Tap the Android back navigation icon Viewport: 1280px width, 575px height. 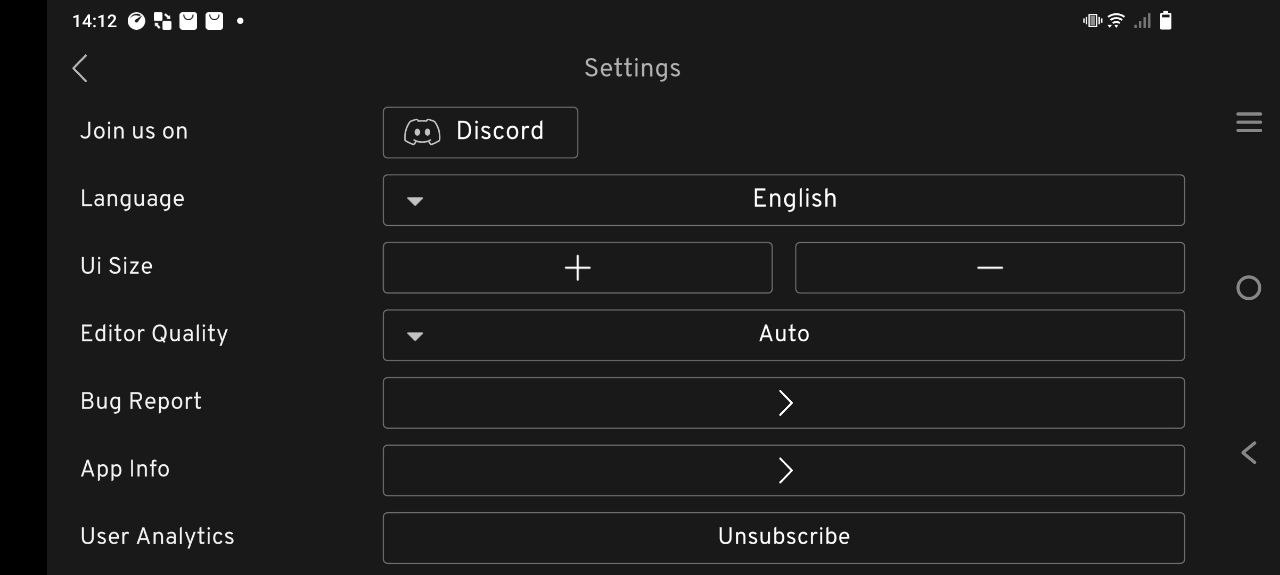pos(1249,452)
